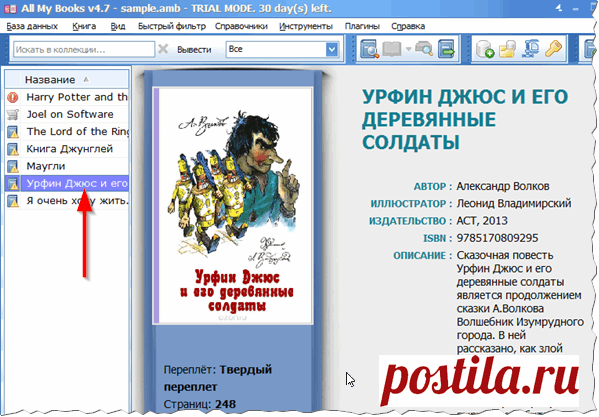Click the author name 'Александр Волков'
Image resolution: width=599 pixels, height=417 pixels.
tap(503, 186)
